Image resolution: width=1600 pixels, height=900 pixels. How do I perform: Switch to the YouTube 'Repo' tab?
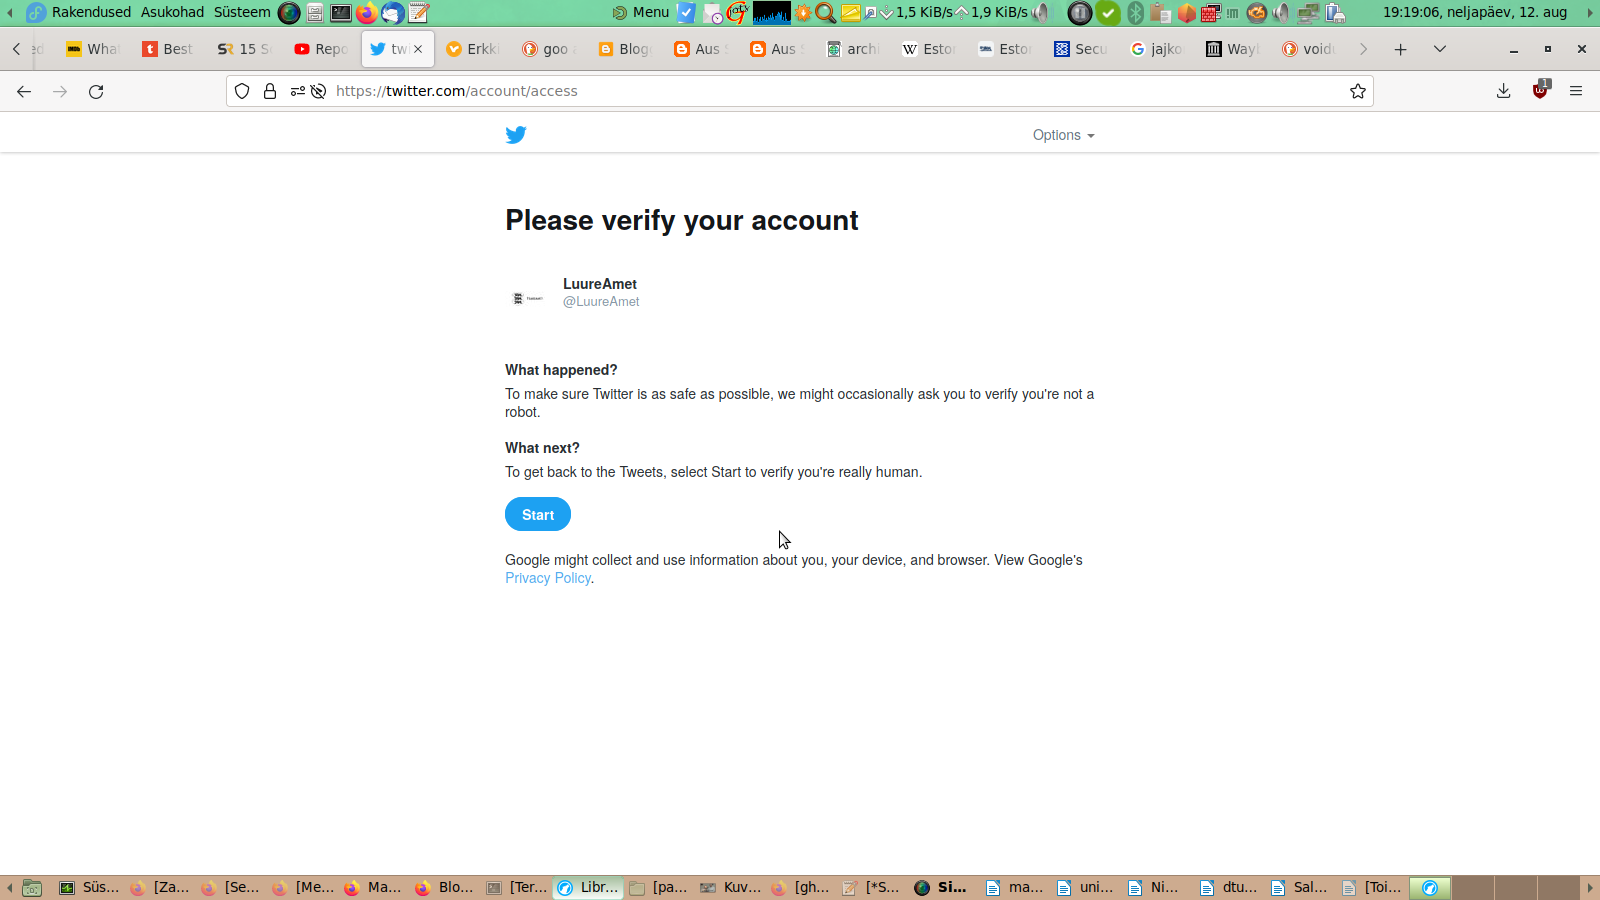[x=320, y=49]
